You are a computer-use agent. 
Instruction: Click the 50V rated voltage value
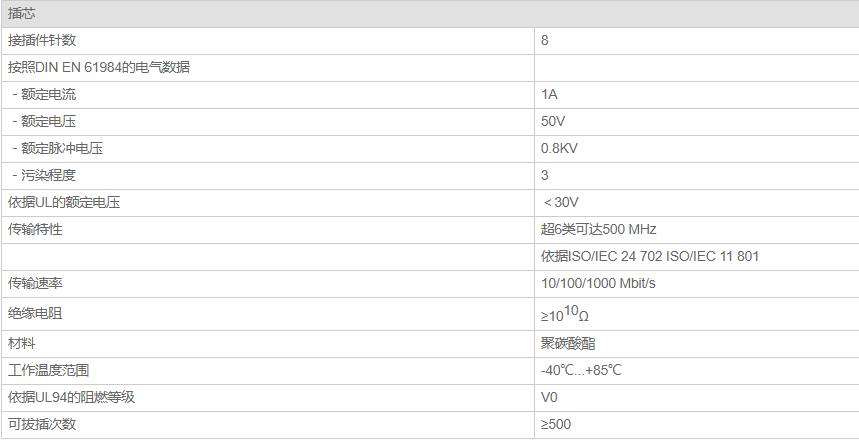pos(552,122)
